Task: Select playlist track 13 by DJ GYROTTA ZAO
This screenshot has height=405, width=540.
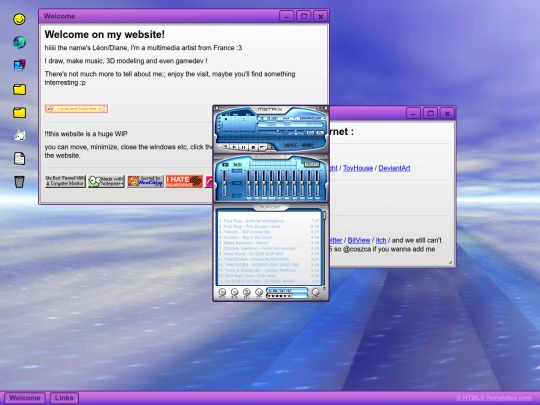Action: point(270,281)
